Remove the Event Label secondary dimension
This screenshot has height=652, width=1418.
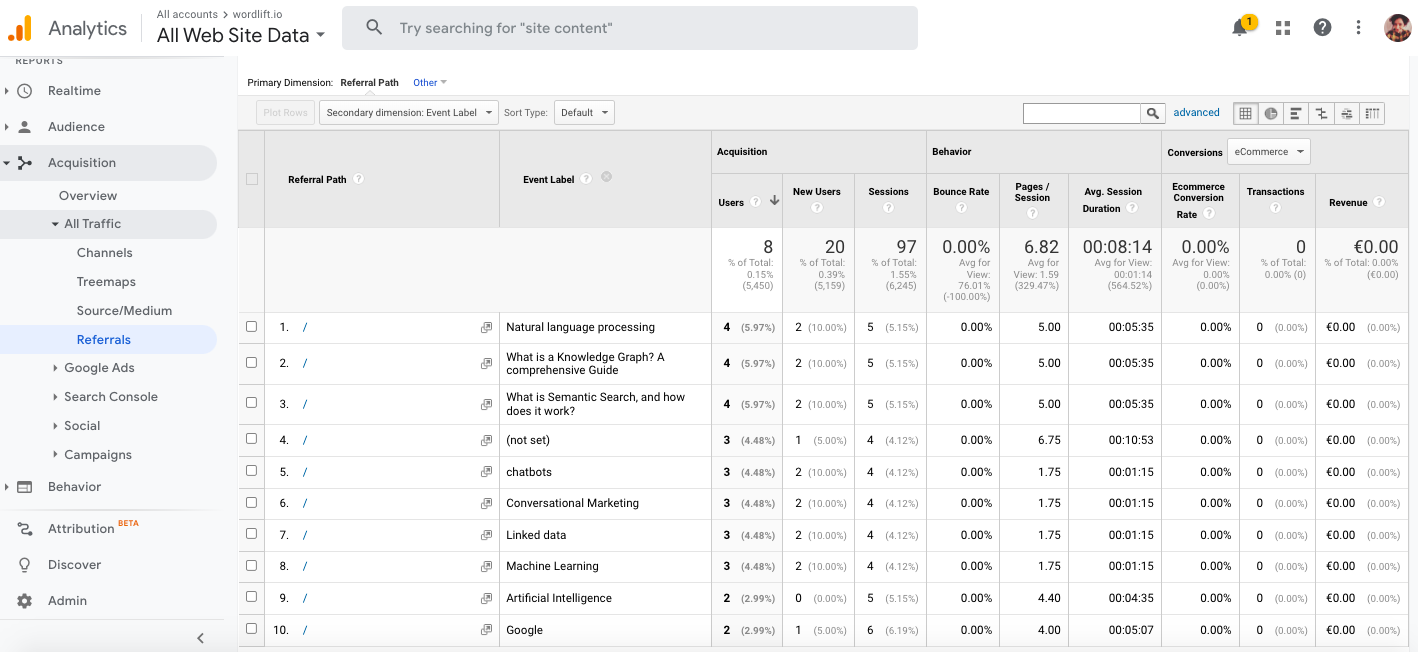tap(606, 177)
